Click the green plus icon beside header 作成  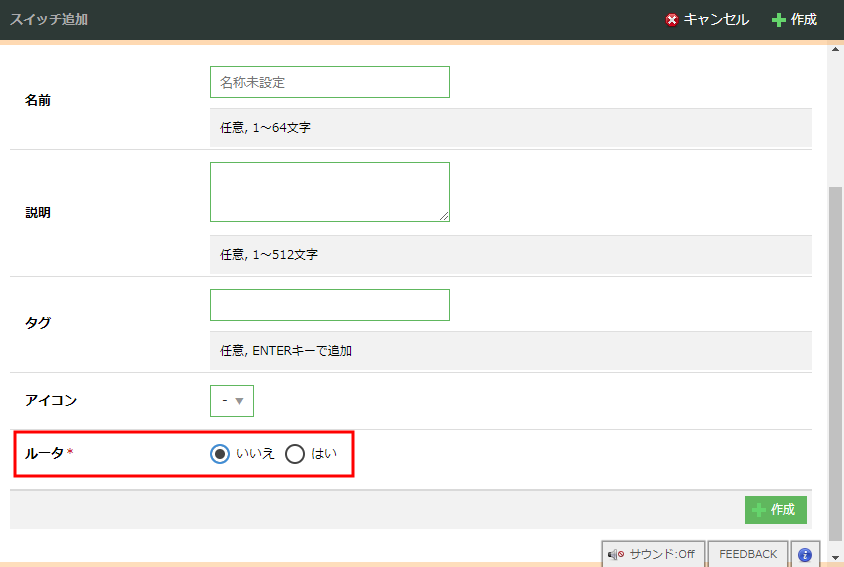[778, 20]
